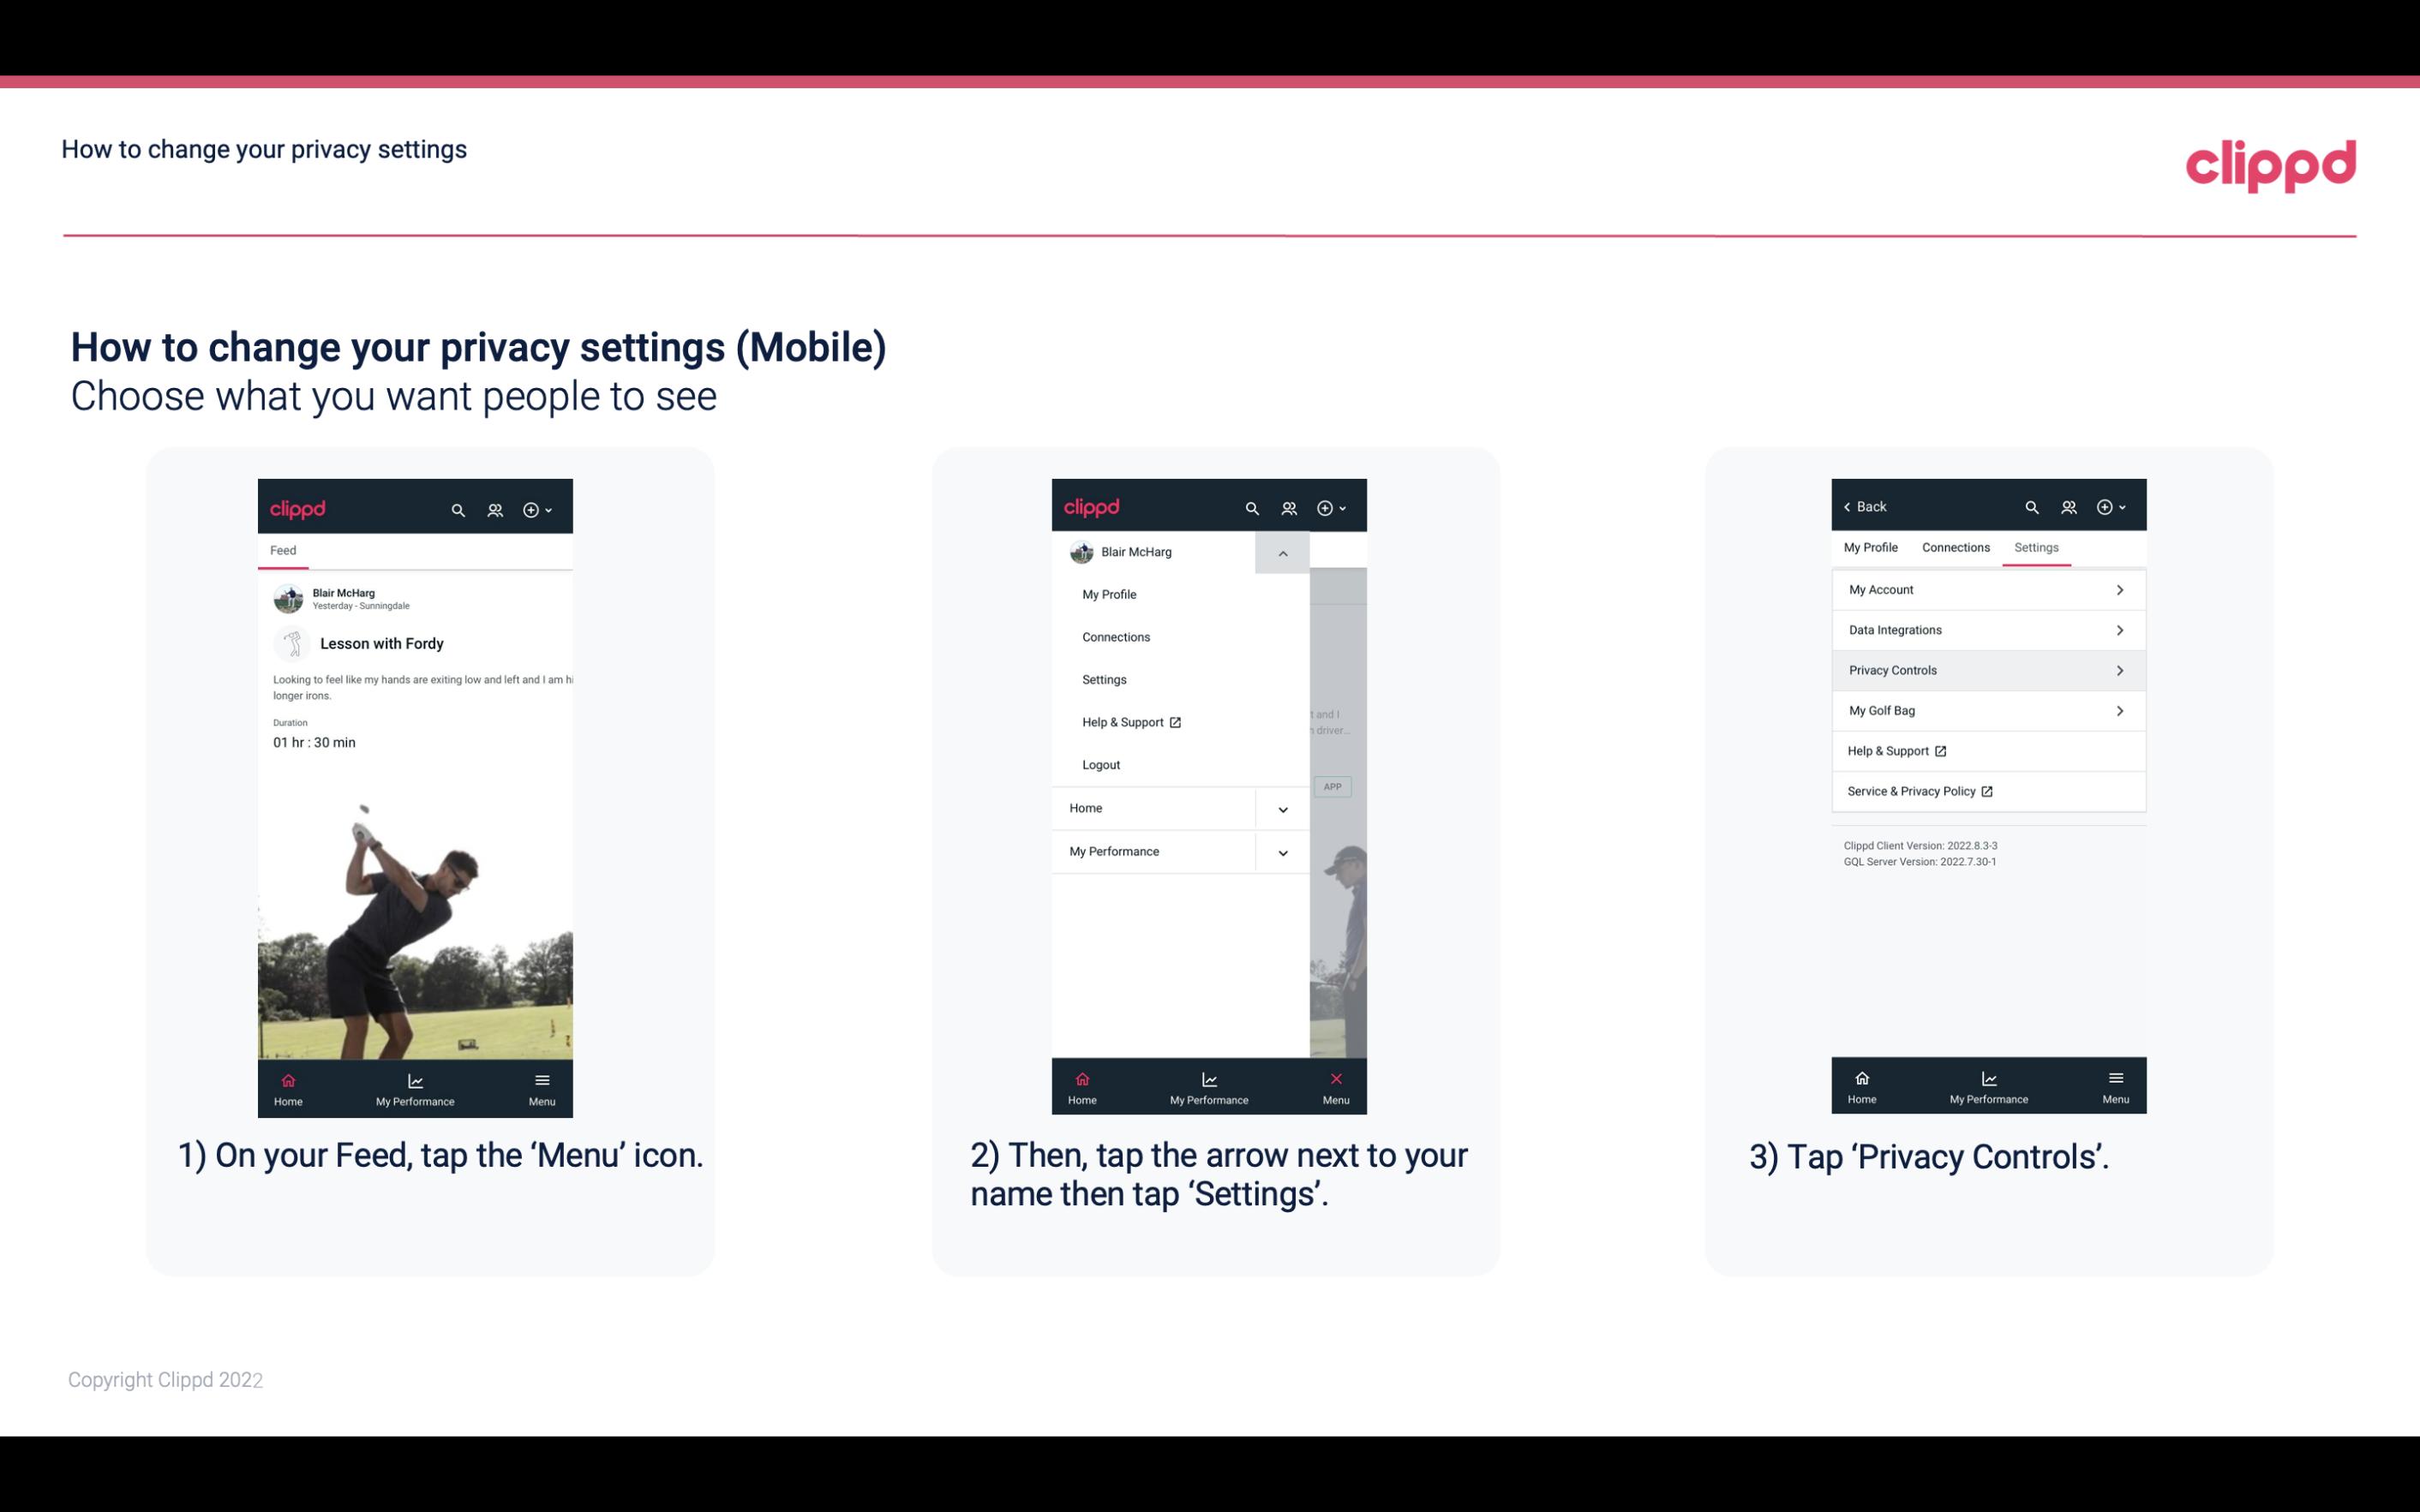2420x1512 pixels.
Task: Open the Connections menu entry
Action: coord(1115,637)
